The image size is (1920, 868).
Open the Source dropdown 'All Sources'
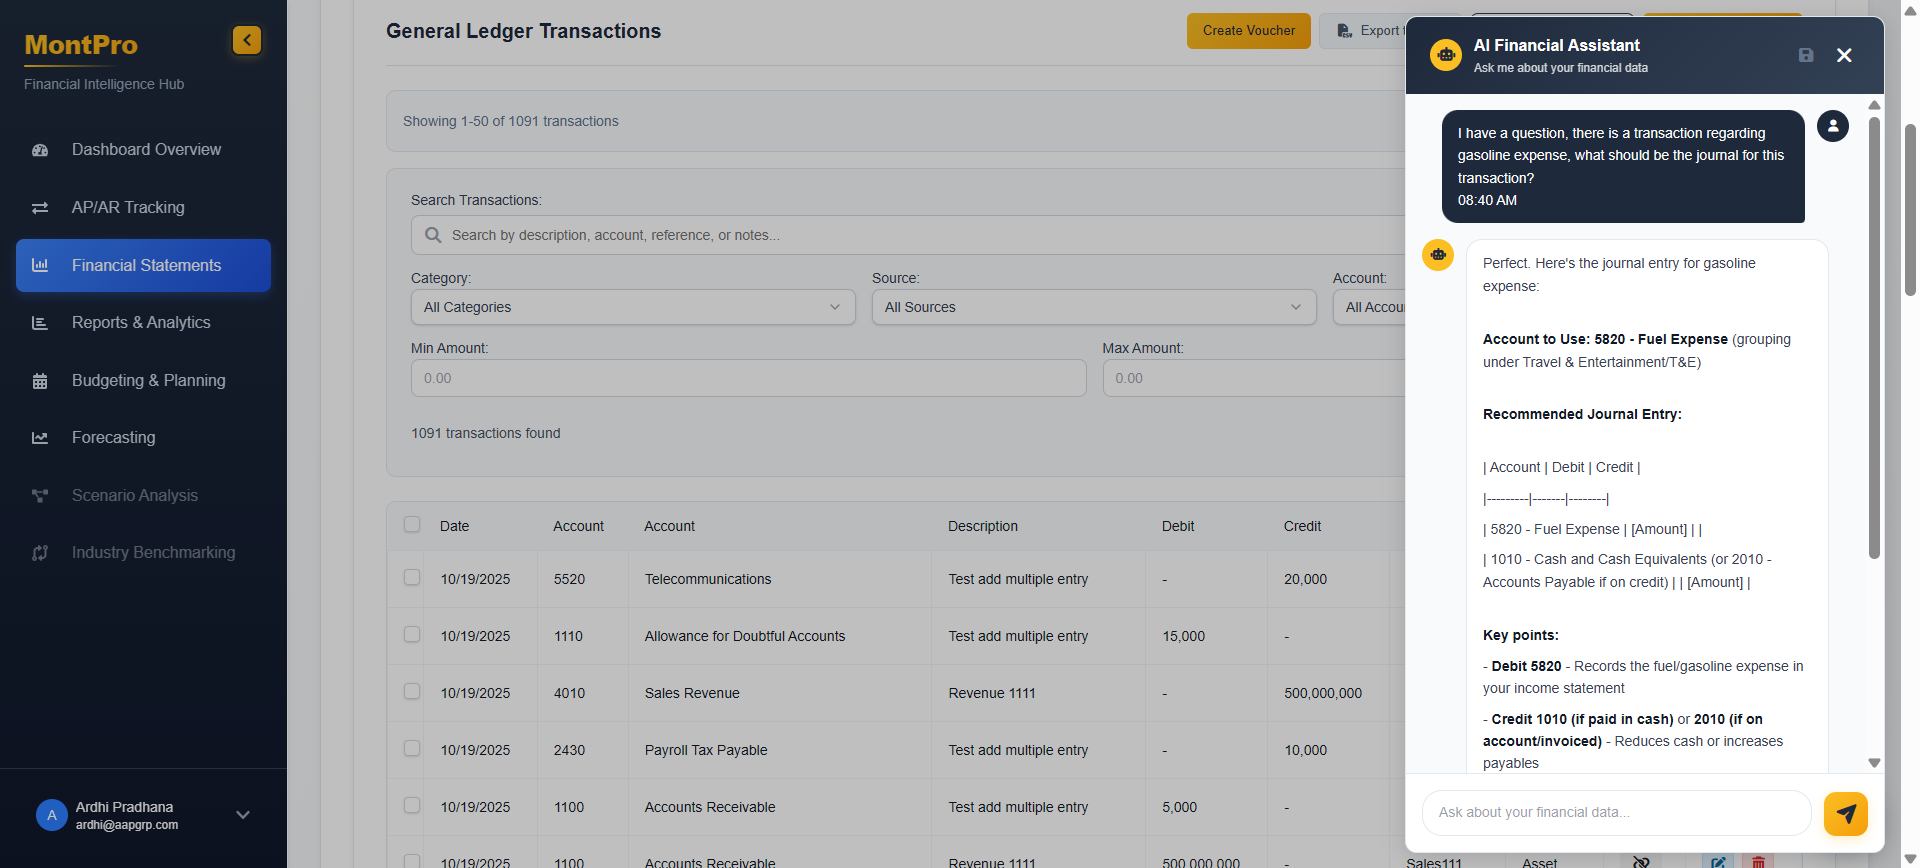pyautogui.click(x=1094, y=307)
